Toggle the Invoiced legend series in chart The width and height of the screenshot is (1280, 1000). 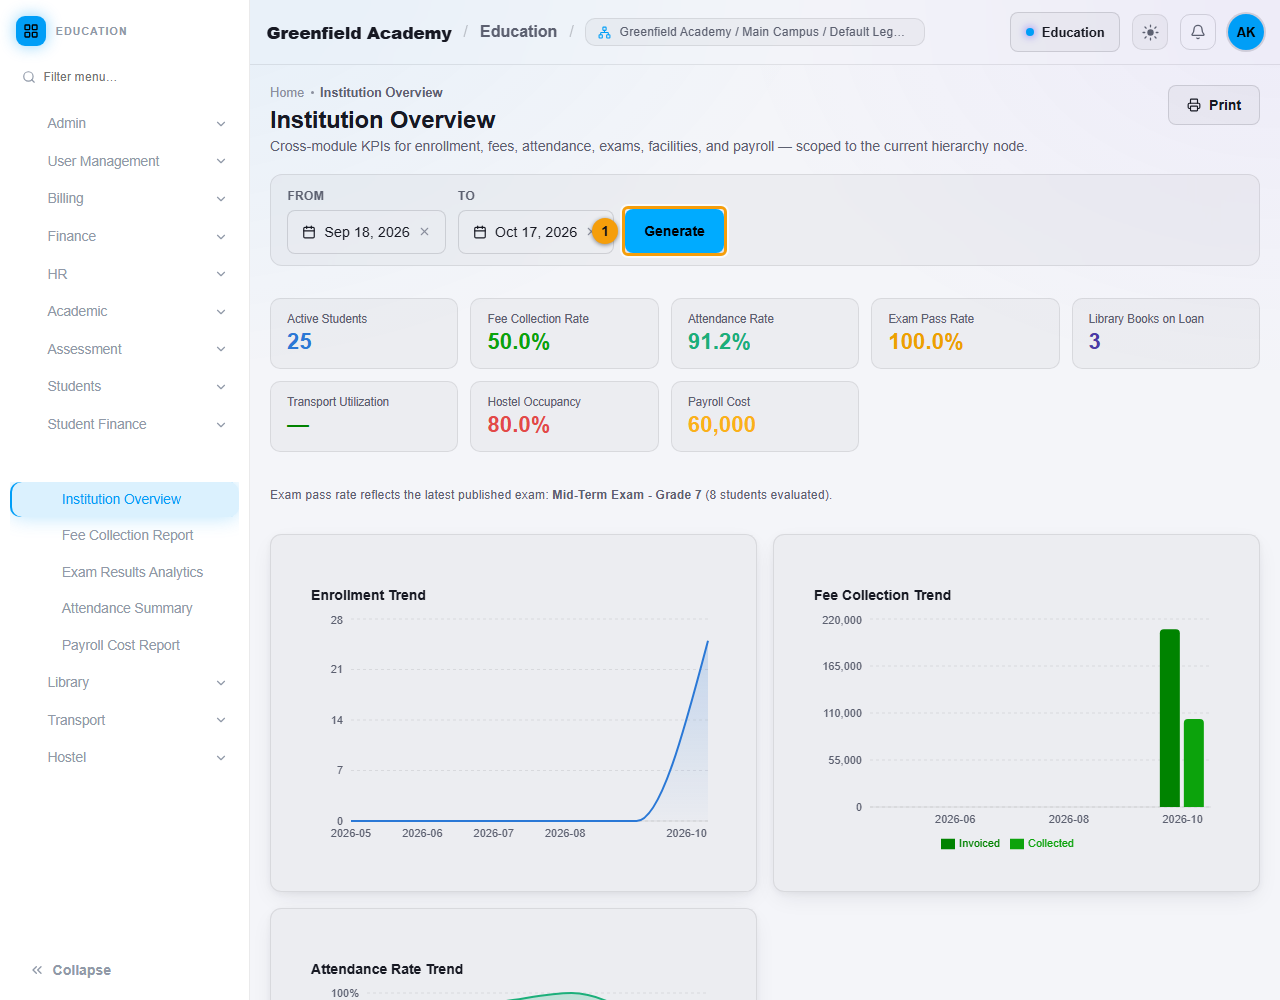[x=970, y=844]
